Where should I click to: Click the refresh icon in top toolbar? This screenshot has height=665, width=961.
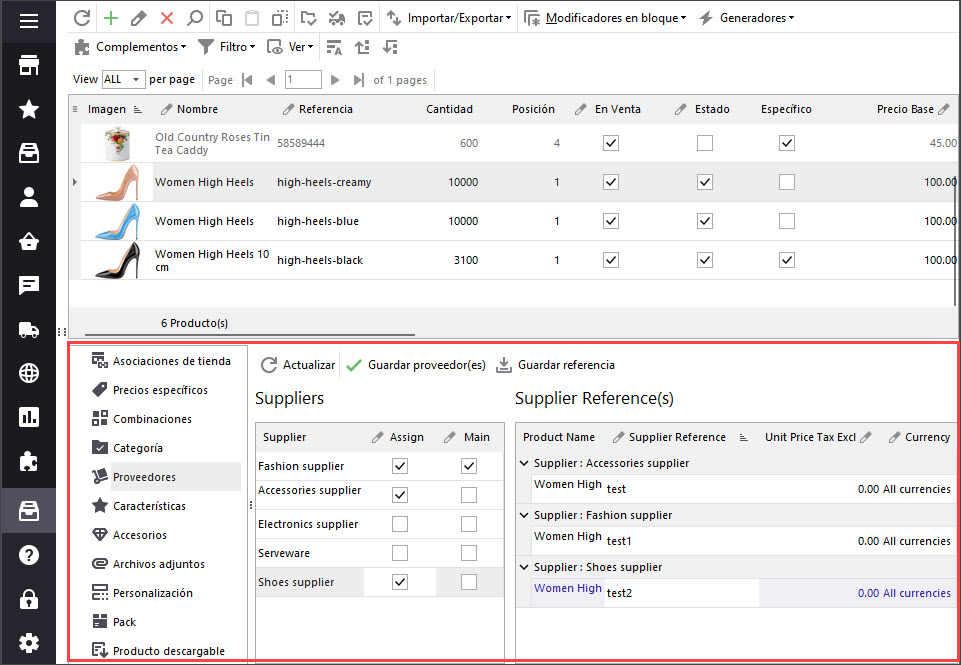coord(82,18)
